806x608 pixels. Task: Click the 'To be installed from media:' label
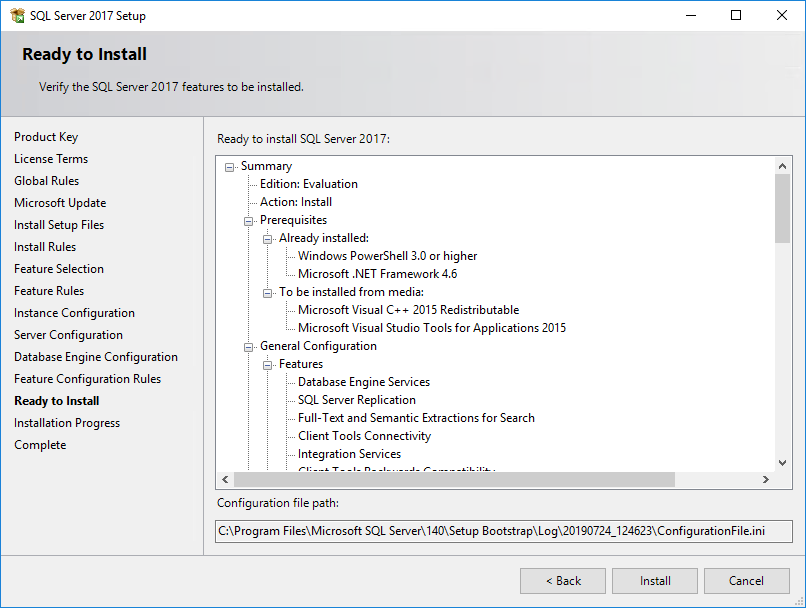tap(352, 292)
